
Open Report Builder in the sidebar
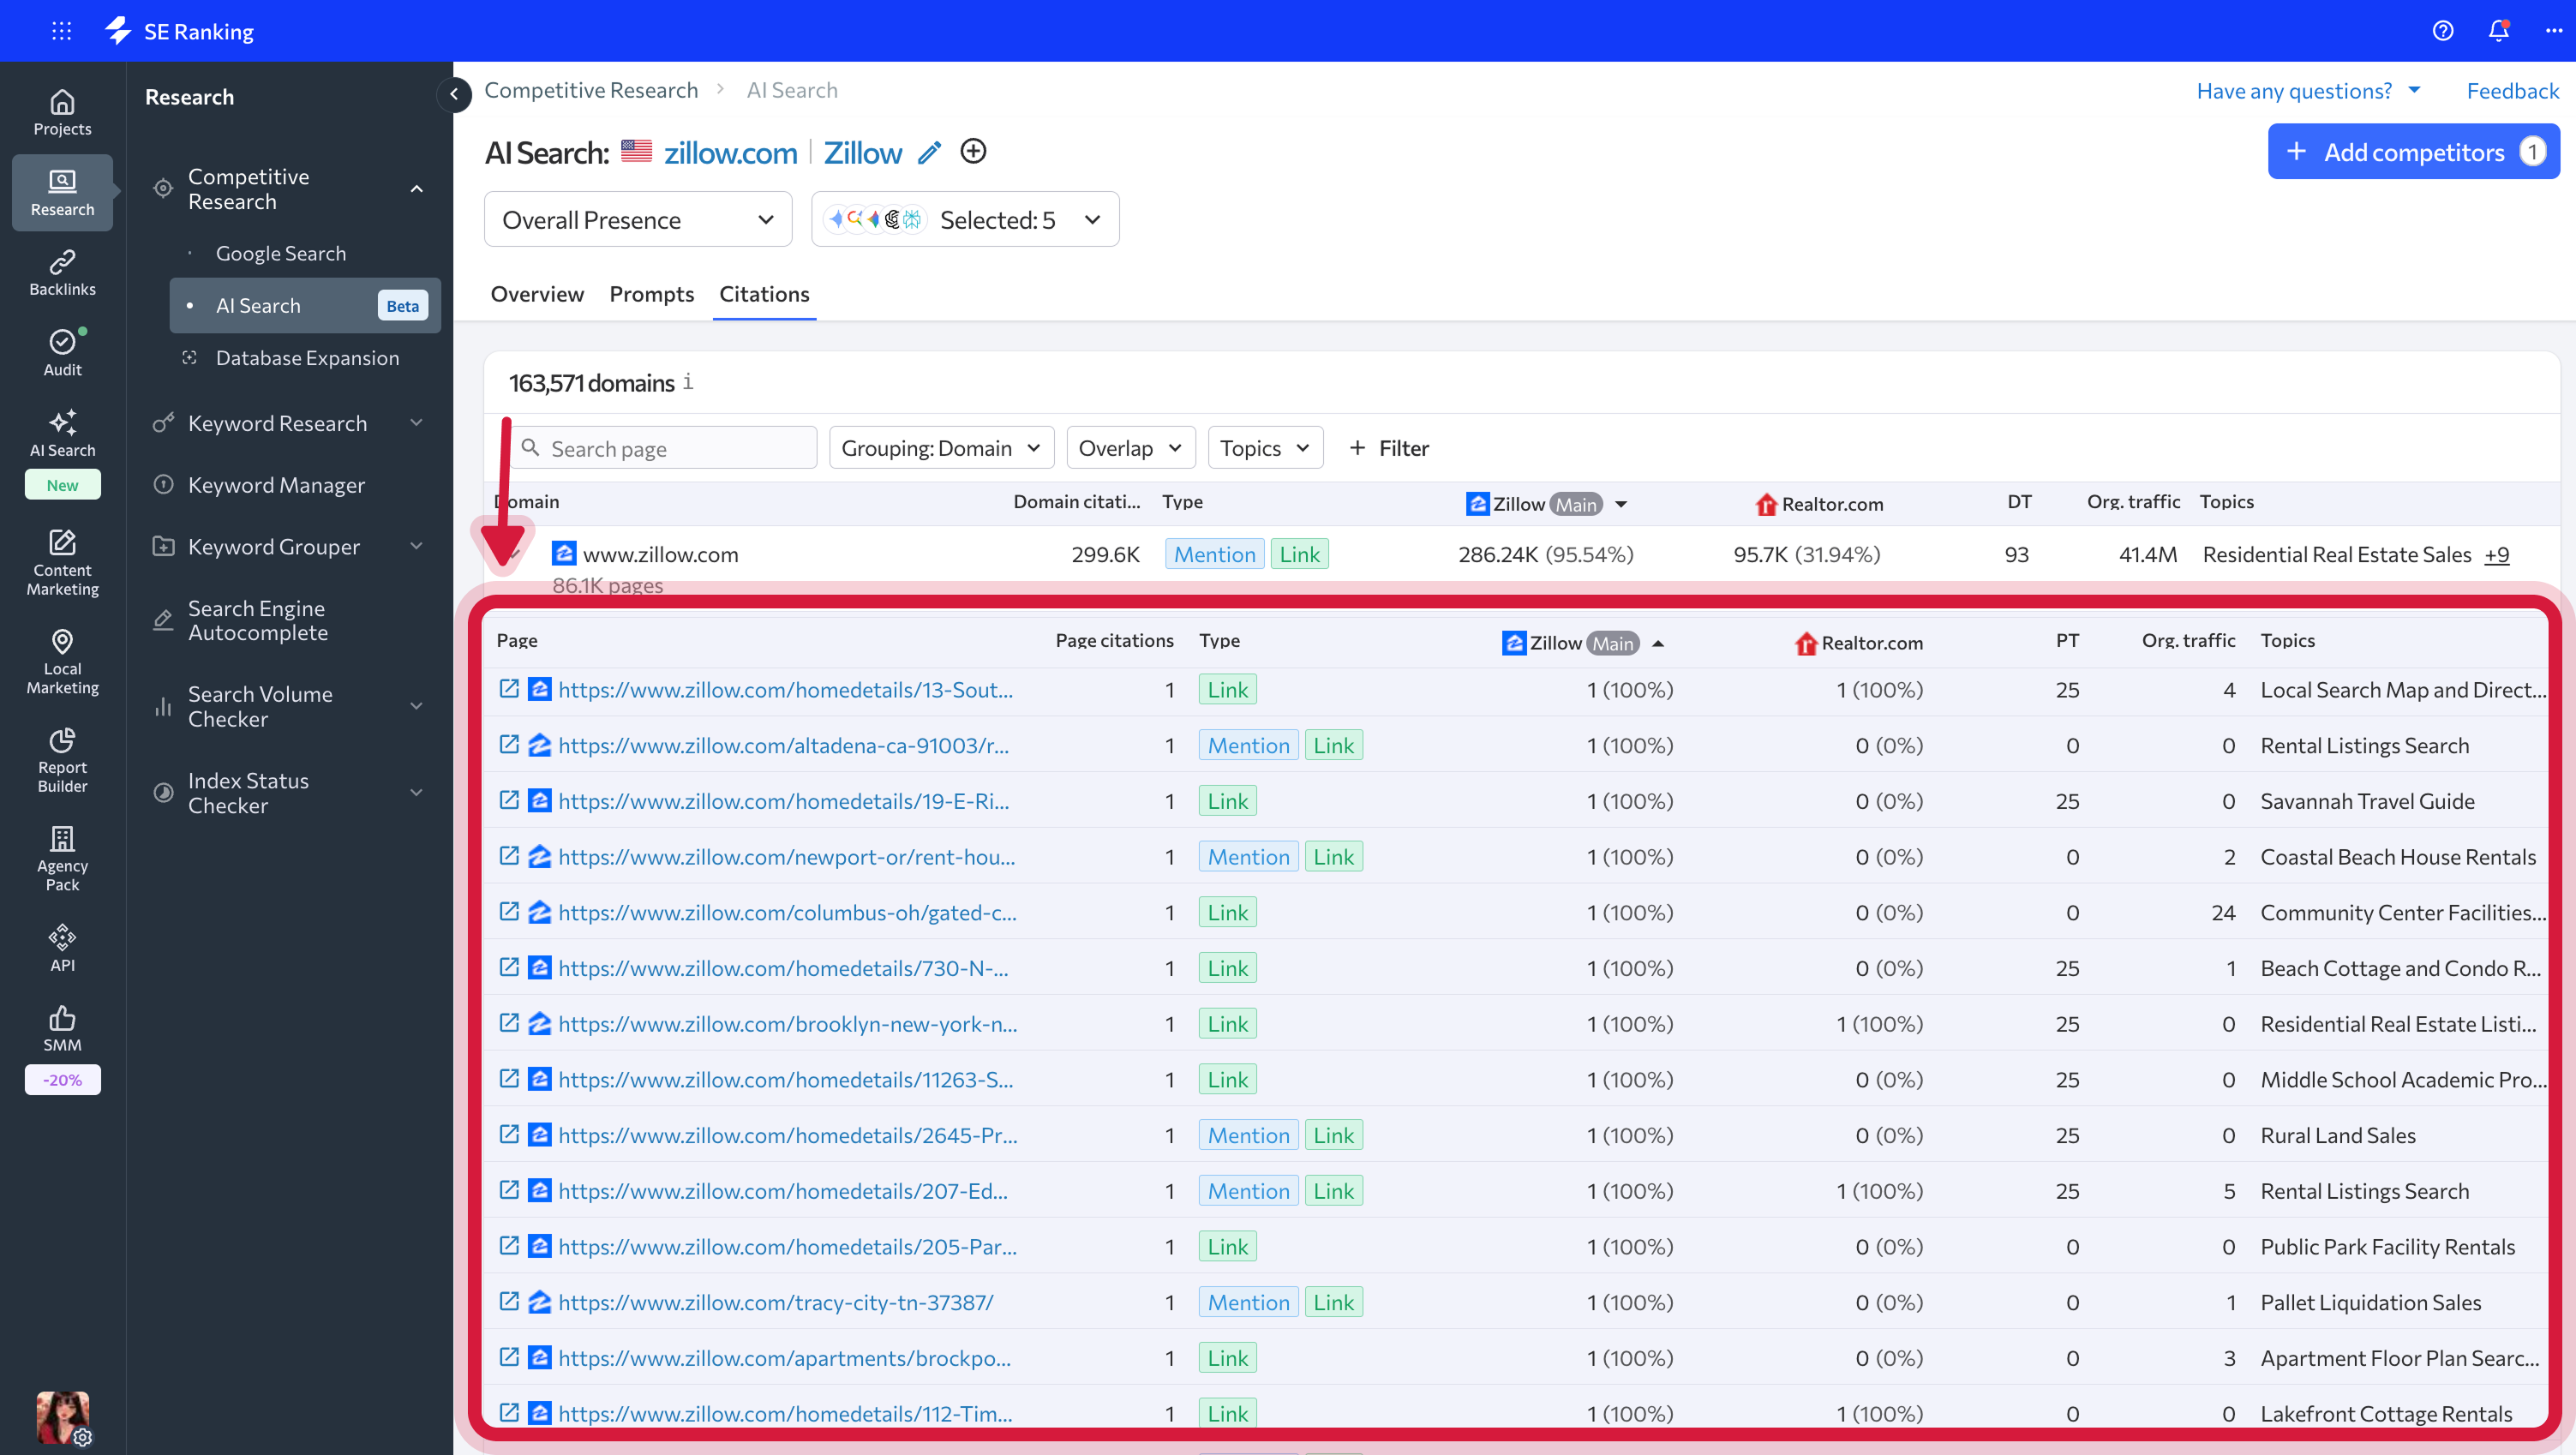tap(62, 760)
